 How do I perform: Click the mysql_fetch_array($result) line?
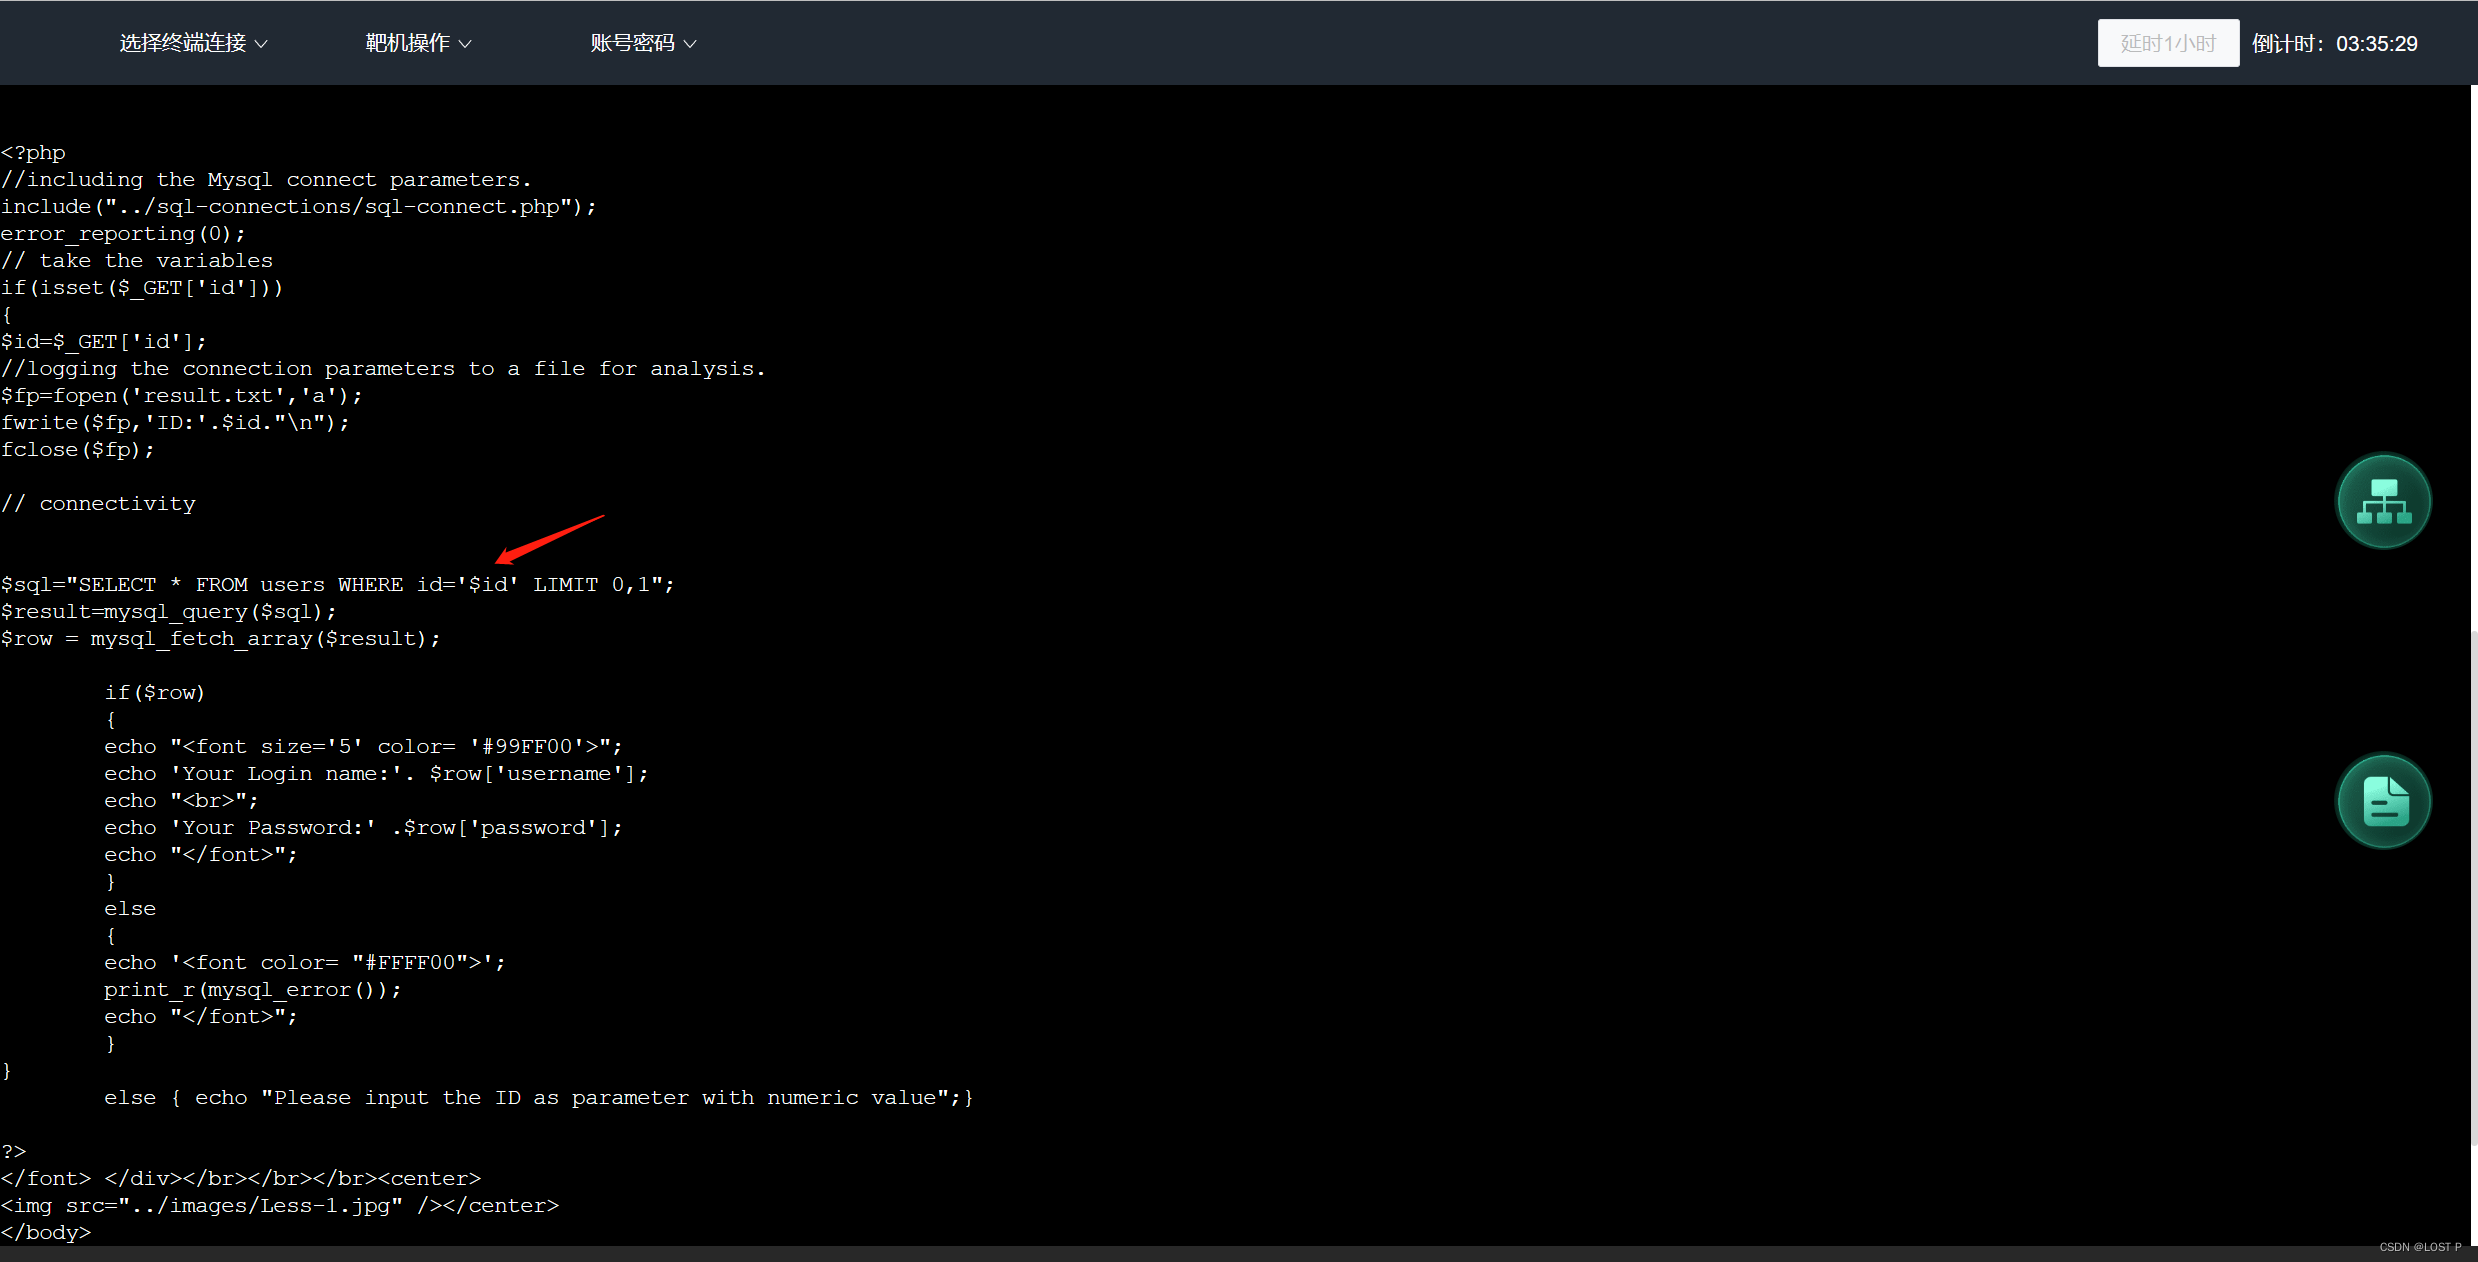[x=220, y=638]
